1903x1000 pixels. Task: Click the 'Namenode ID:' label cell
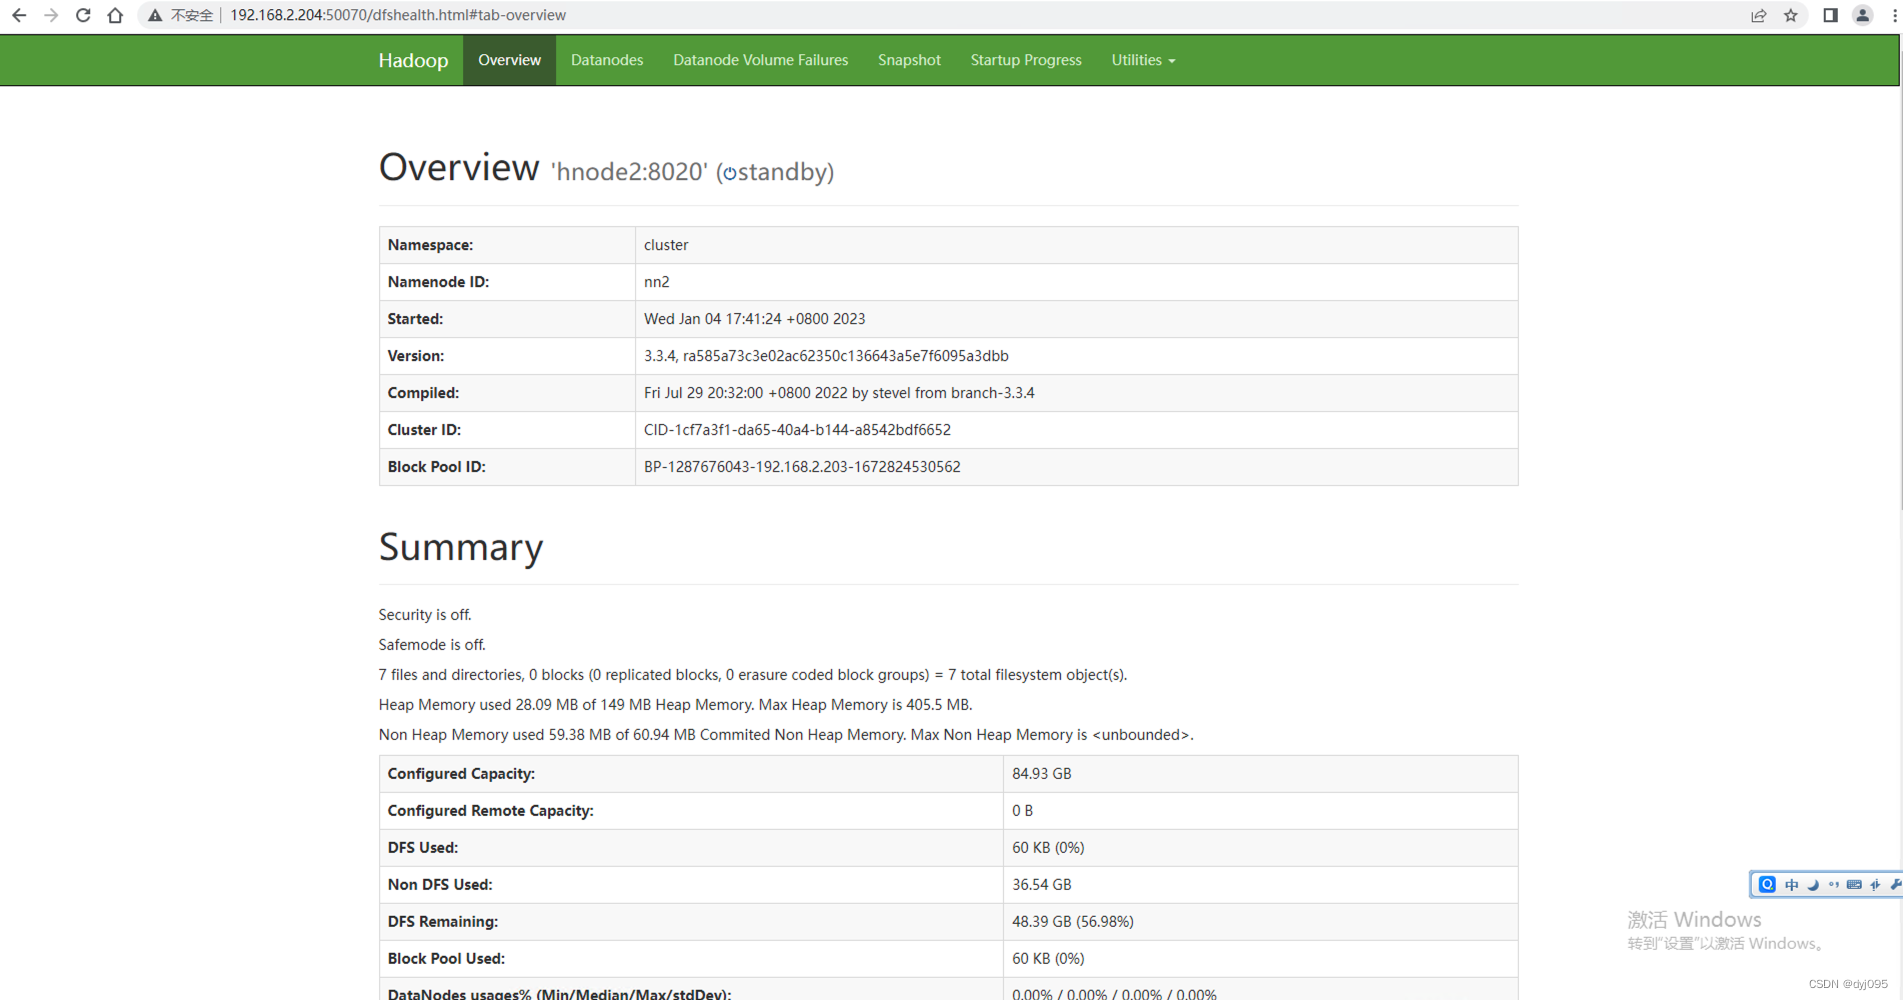[x=507, y=282]
